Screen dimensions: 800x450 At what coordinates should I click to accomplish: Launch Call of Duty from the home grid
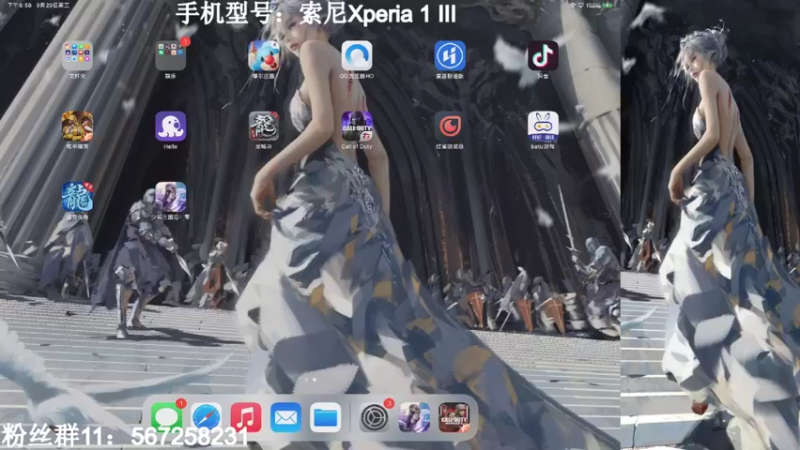coord(357,126)
